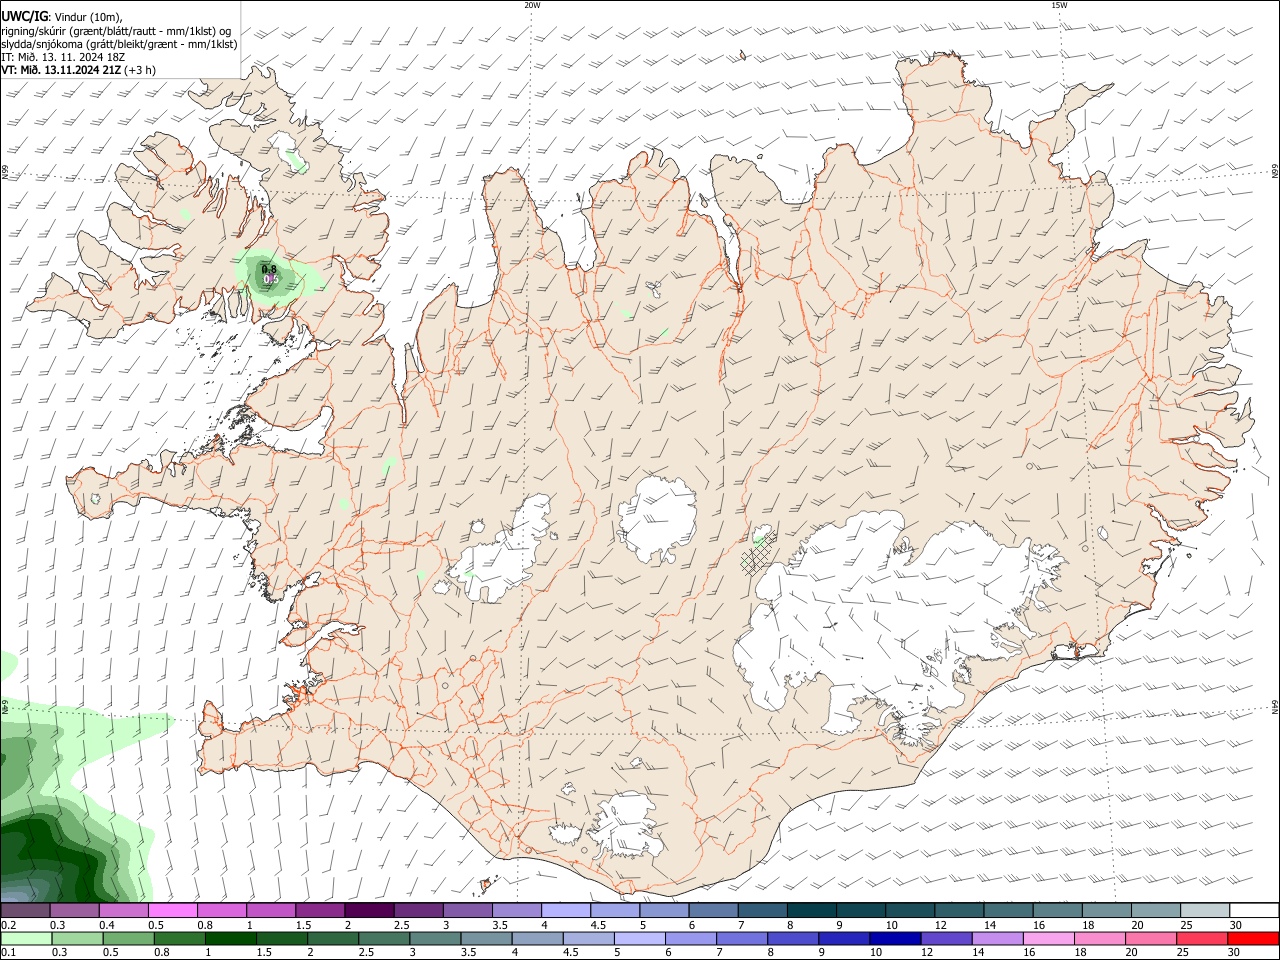Click the 20W longitude label at top

(532, 5)
